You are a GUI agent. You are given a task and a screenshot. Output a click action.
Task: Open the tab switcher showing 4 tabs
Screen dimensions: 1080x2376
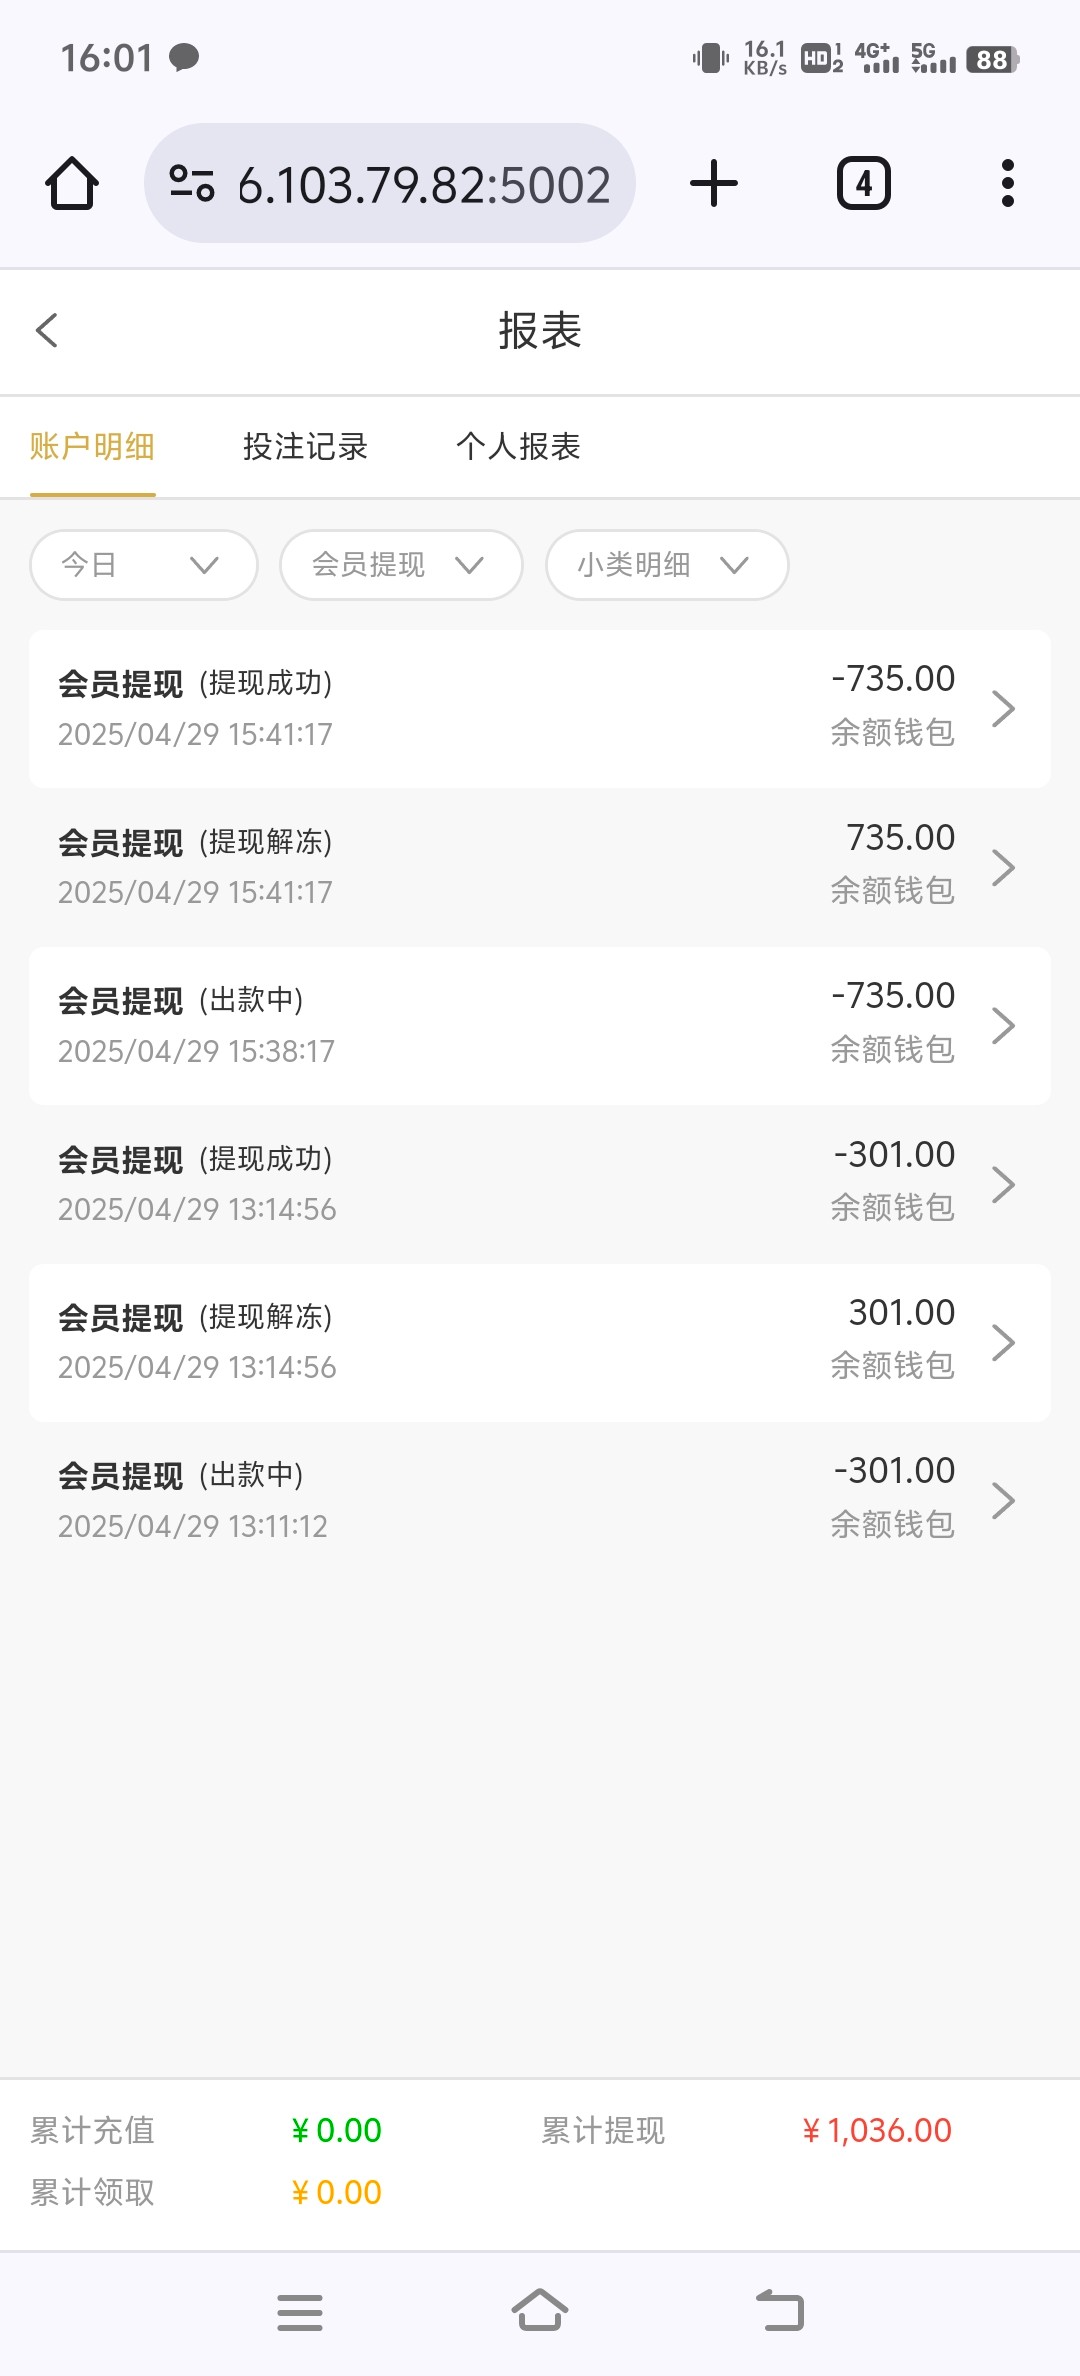point(863,184)
